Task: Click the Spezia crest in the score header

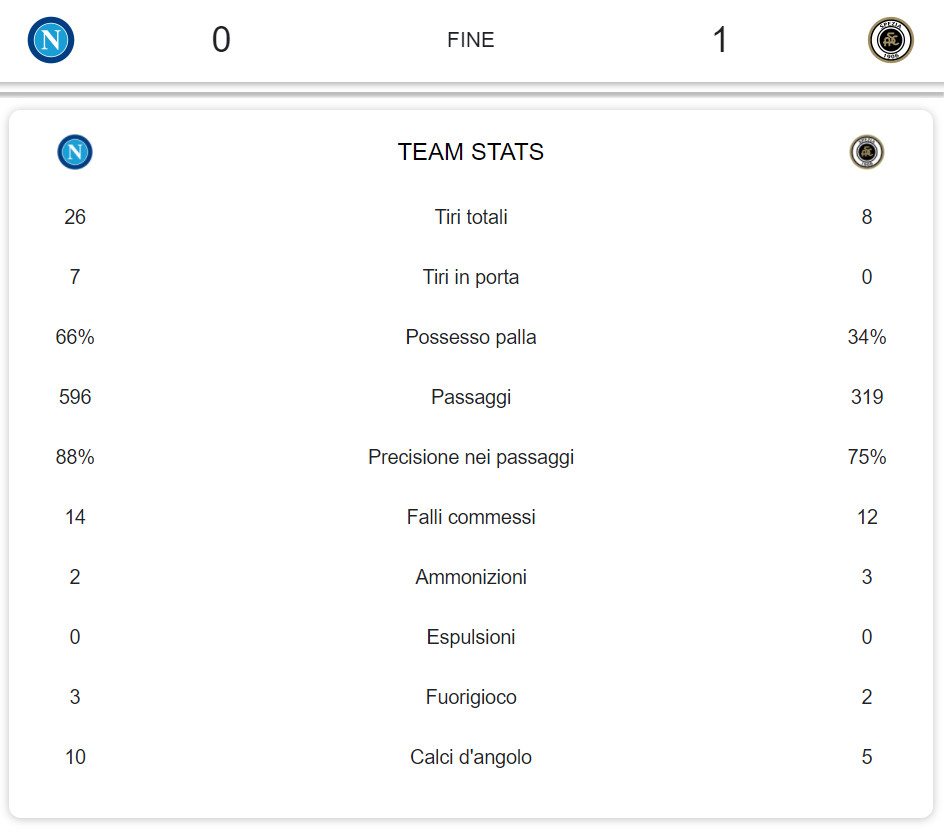Action: [890, 40]
